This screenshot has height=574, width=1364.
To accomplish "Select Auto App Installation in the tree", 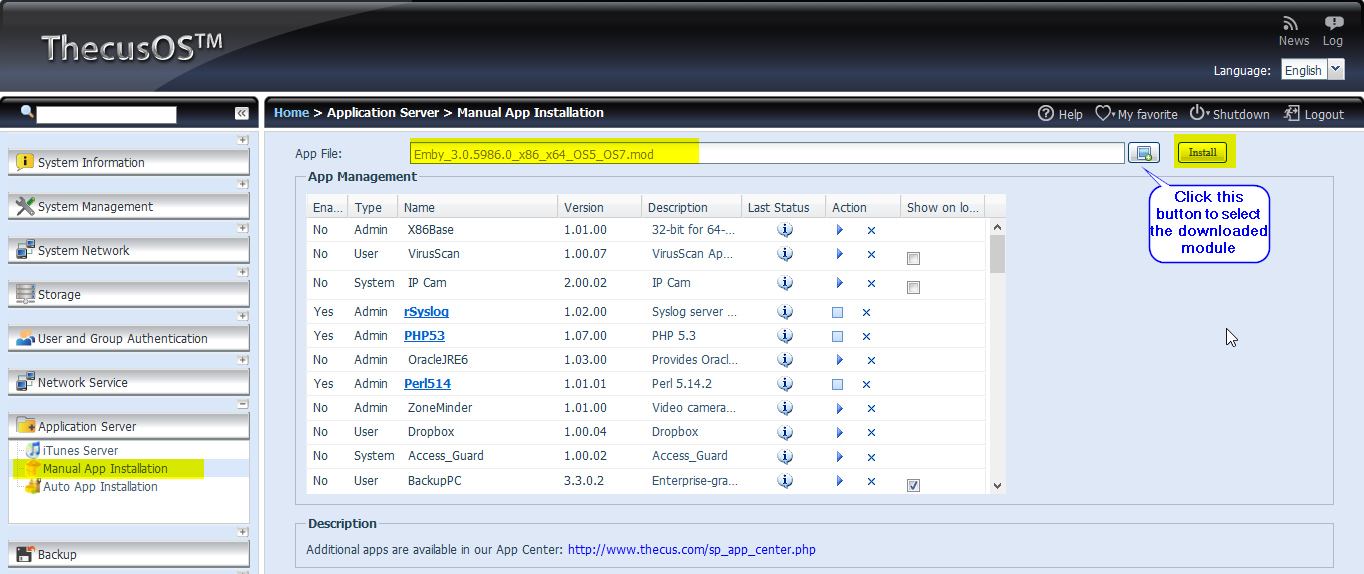I will tap(100, 487).
